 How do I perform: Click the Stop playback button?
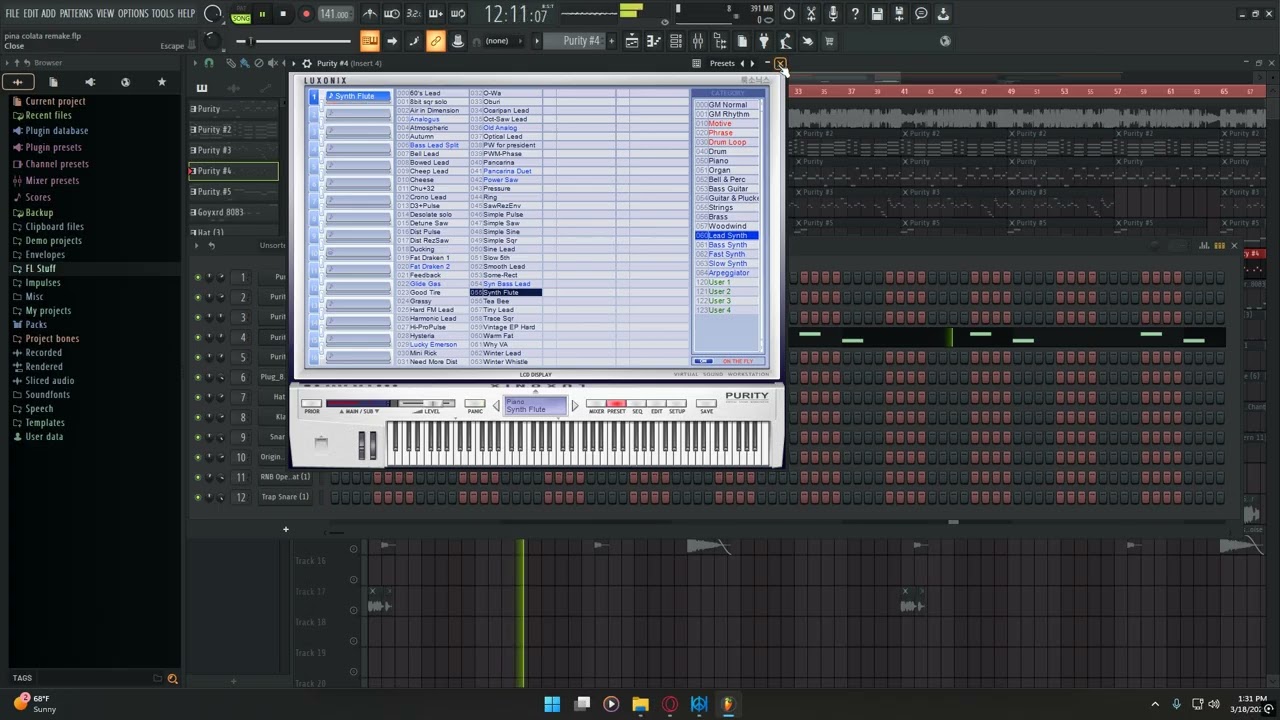[283, 14]
